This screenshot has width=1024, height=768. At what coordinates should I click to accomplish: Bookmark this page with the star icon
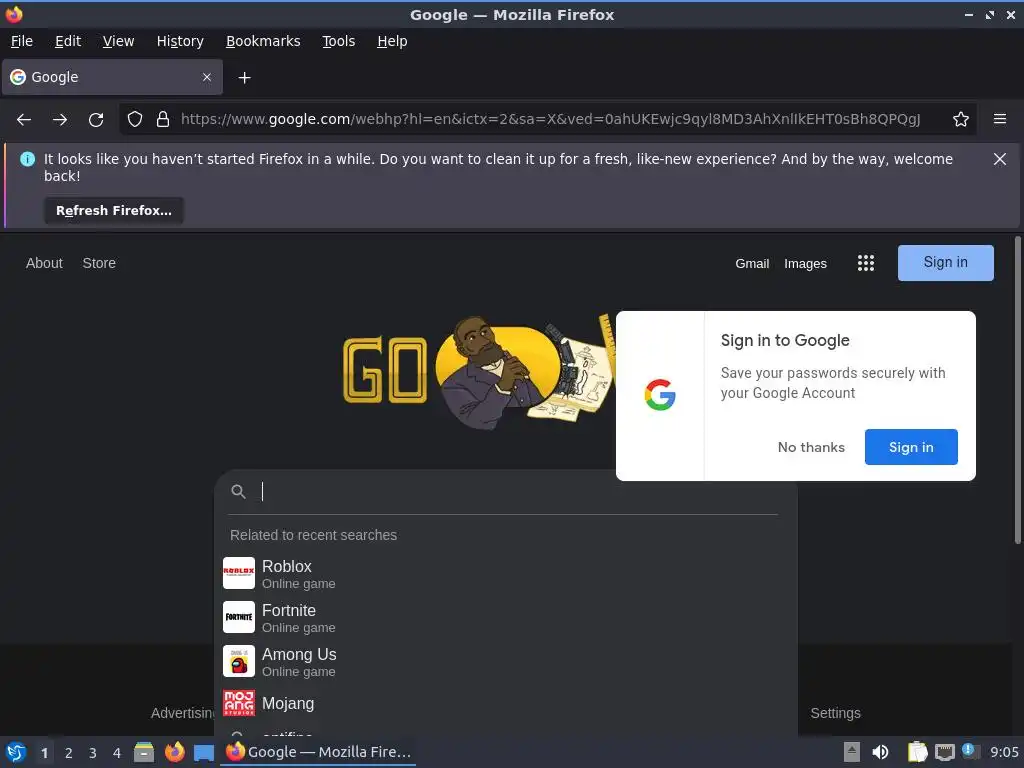(960, 119)
